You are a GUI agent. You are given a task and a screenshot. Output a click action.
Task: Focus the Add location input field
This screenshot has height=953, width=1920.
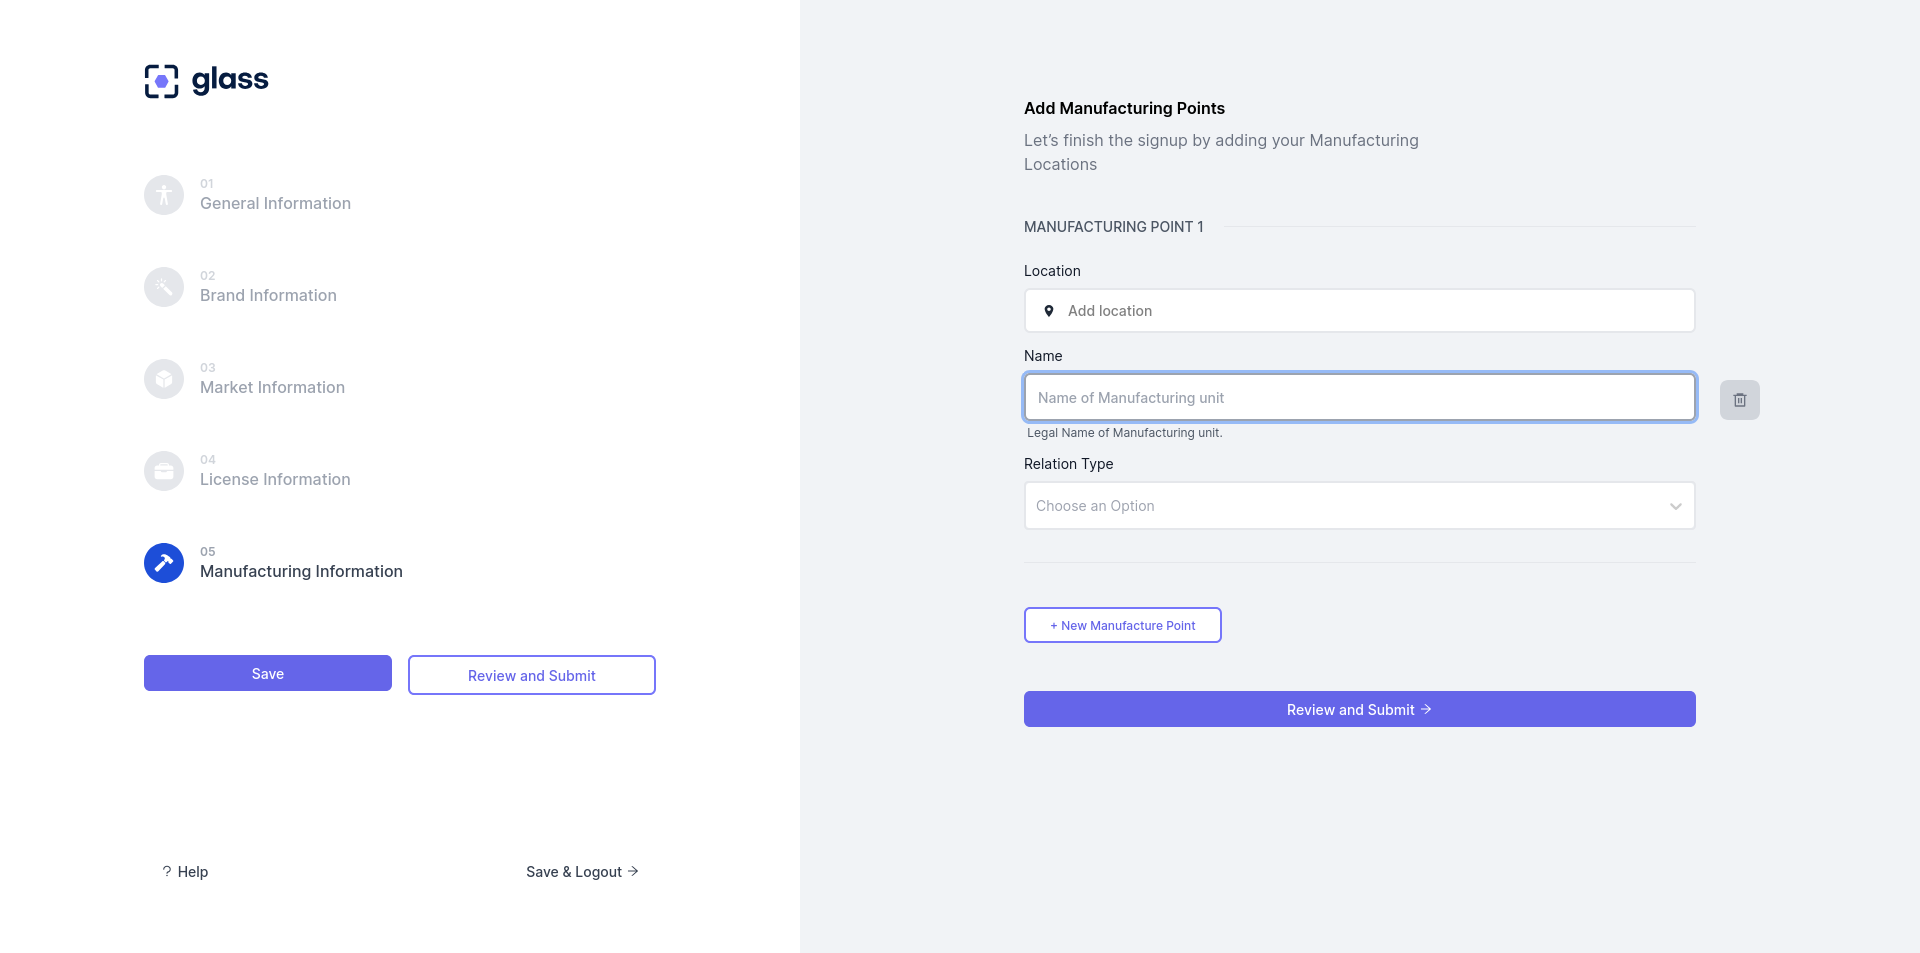click(x=1370, y=311)
